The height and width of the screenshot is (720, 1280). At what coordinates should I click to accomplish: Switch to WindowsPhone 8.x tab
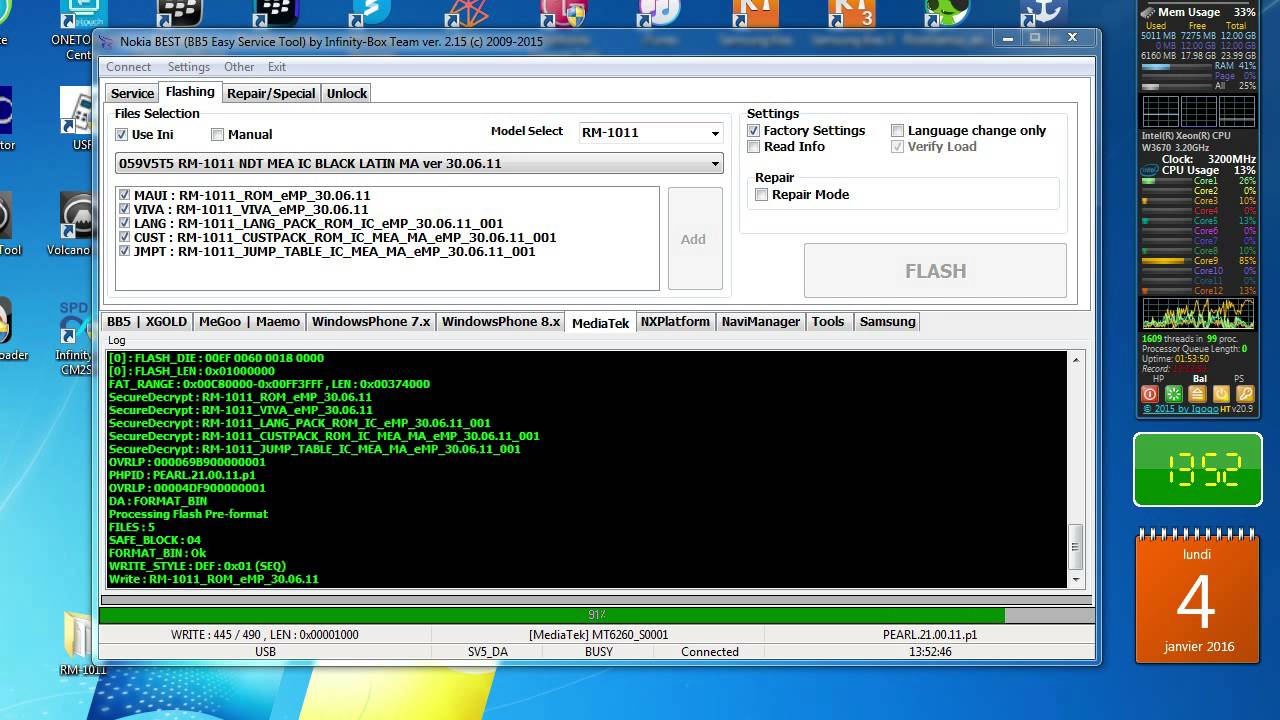pos(501,322)
